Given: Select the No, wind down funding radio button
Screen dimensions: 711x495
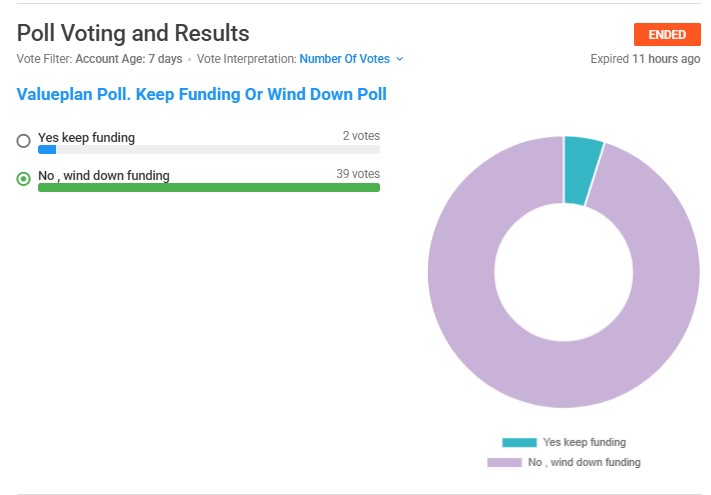Looking at the screenshot, I should tap(24, 179).
